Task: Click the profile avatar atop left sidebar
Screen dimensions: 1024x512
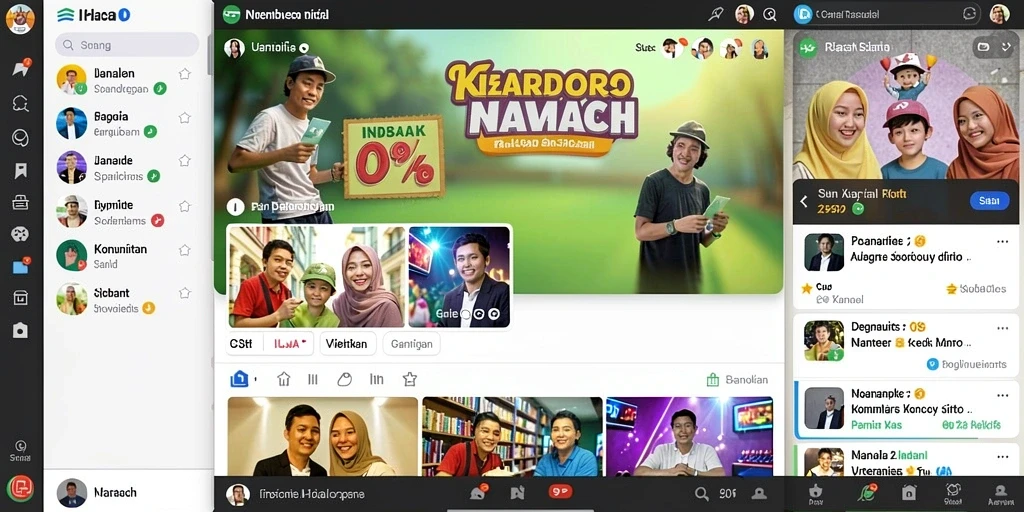Action: tap(20, 18)
